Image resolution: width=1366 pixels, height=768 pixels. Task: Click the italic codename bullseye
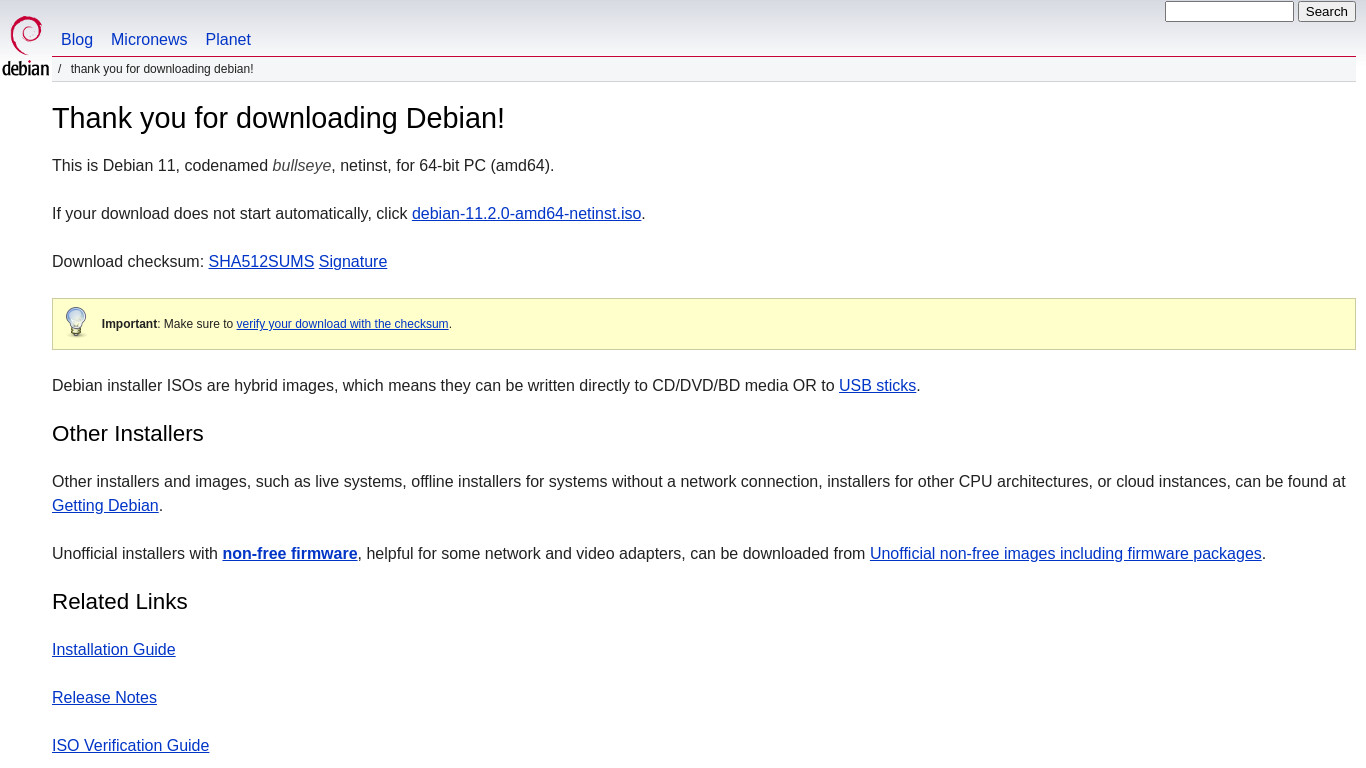pos(302,166)
